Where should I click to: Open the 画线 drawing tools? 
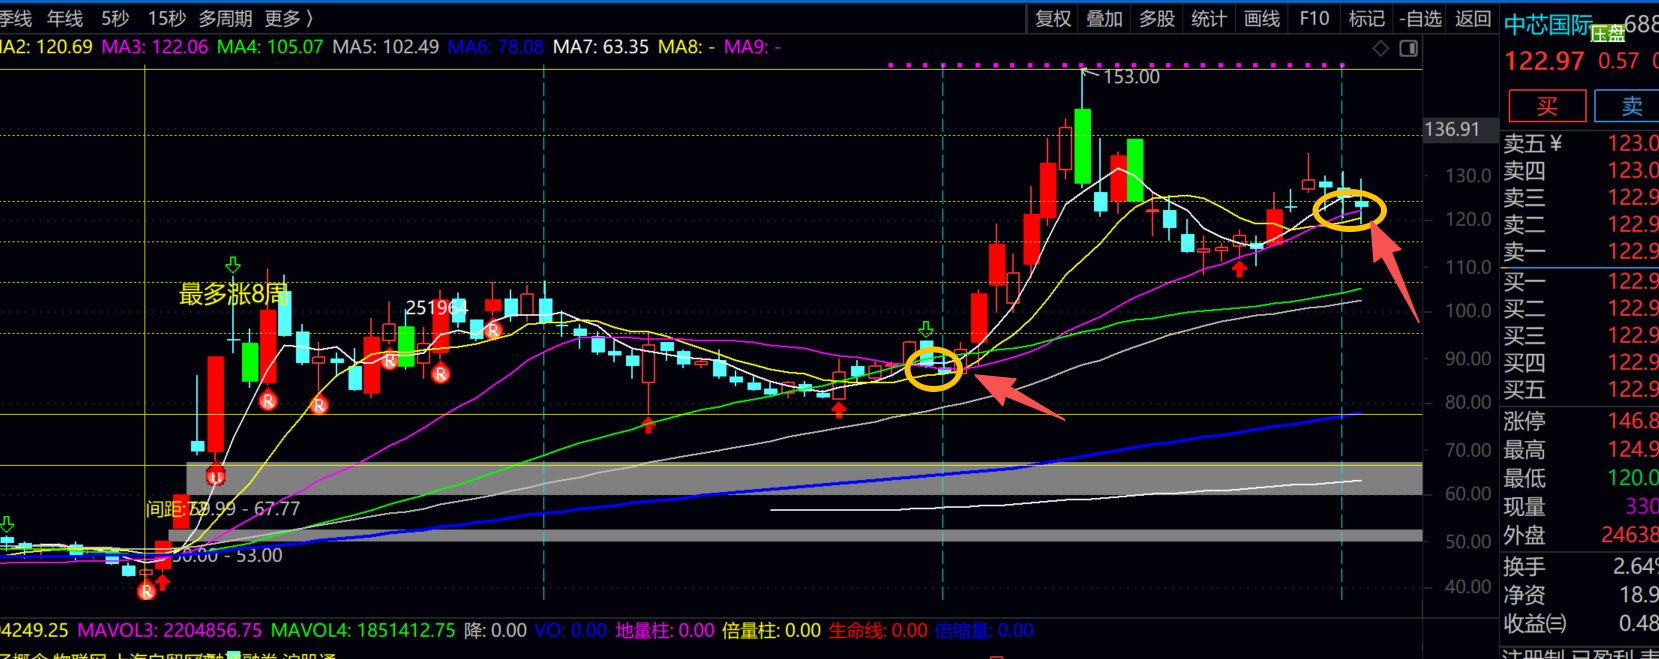[1262, 18]
